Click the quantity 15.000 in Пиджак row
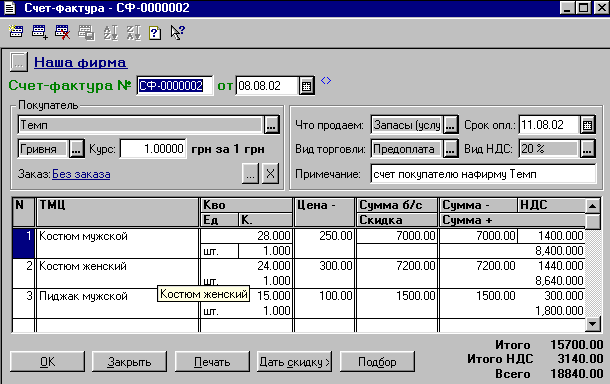Screen dimensions: 610x384 click(273, 296)
